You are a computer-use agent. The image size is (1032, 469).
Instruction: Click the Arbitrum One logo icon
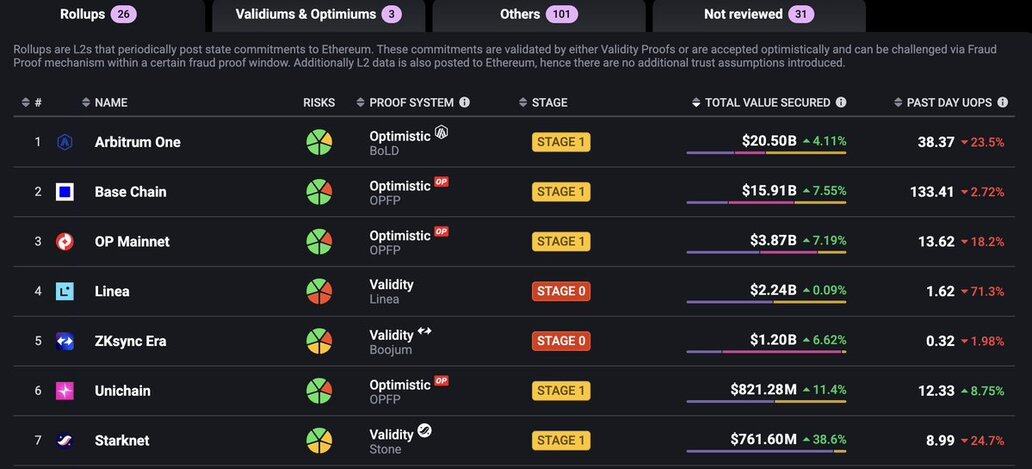[x=65, y=142]
